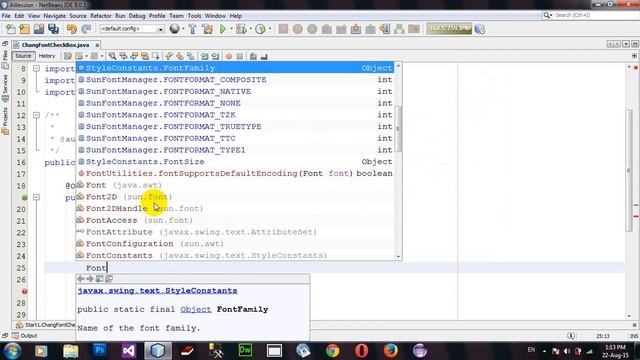640x360 pixels.
Task: Choose the Font (java.awt) completion item
Action: [x=235, y=185]
